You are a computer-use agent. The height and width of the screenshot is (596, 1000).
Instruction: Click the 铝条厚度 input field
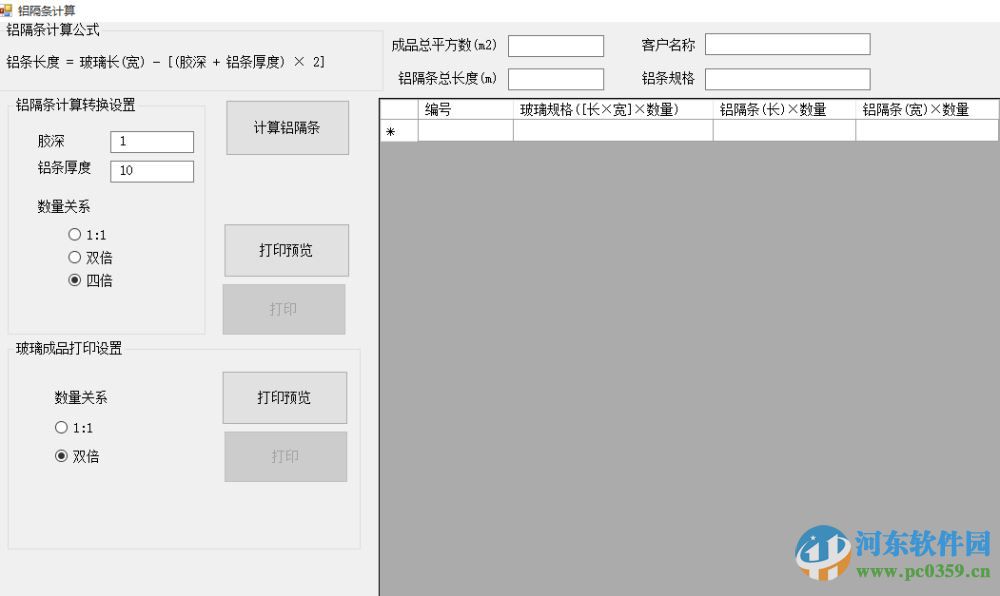pos(151,170)
